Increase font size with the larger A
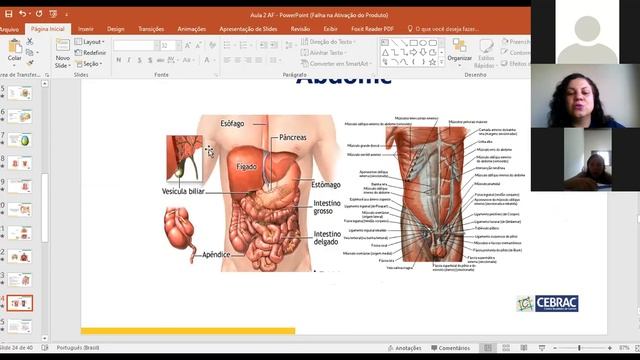This screenshot has height=360, width=640. coord(188,45)
